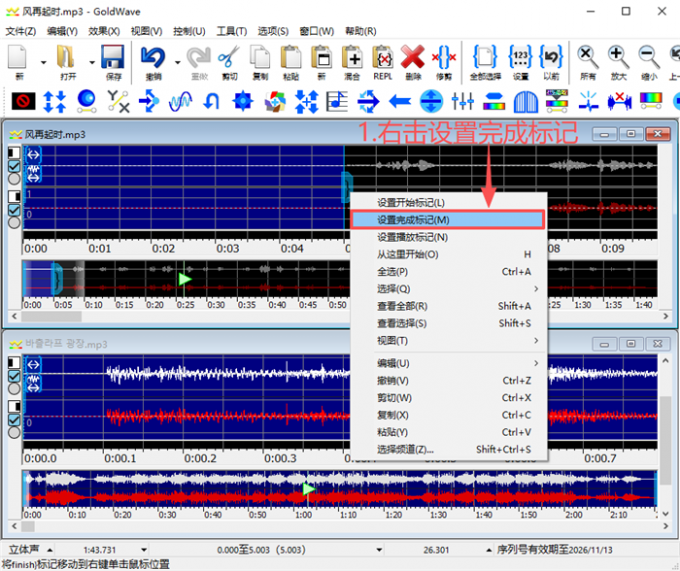Viewport: 680px width, 571px height.
Task: Open the dropdown arrow next to Undo (撤销)
Action: pyautogui.click(x=178, y=60)
